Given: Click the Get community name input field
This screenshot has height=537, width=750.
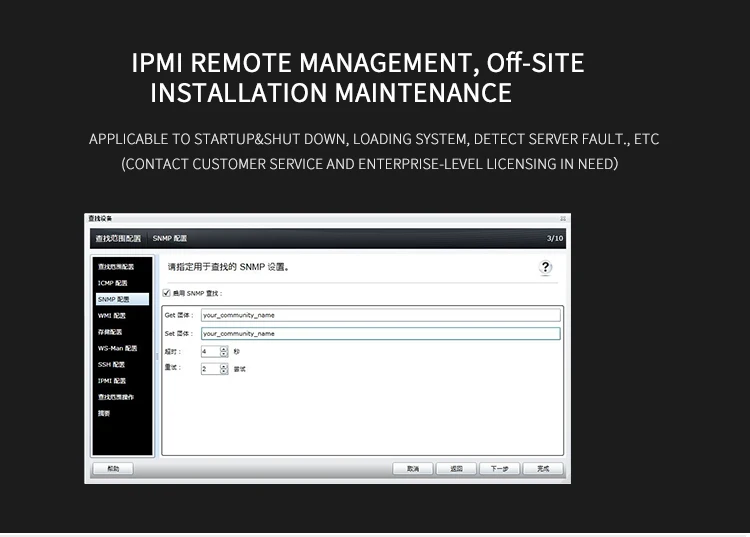Looking at the screenshot, I should pyautogui.click(x=381, y=315).
